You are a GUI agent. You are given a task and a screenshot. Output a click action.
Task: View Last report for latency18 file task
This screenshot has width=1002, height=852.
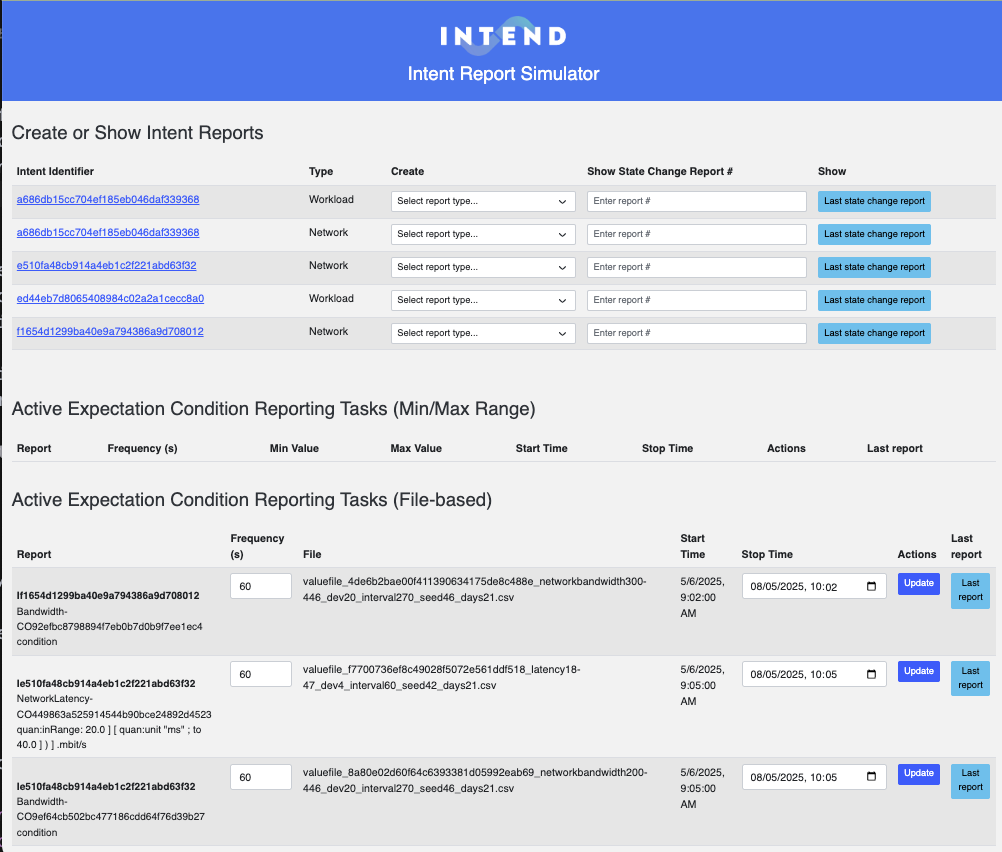[970, 678]
